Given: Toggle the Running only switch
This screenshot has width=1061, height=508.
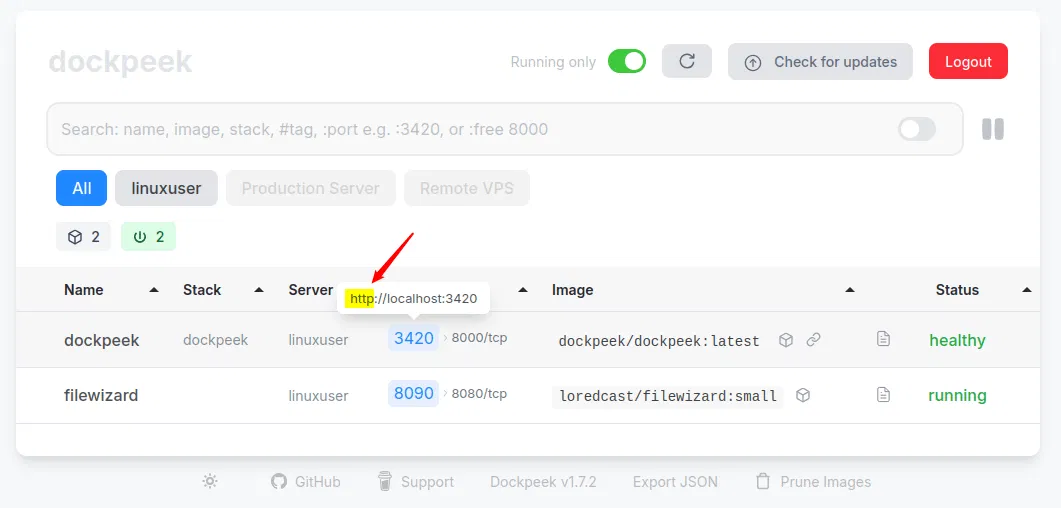Looking at the screenshot, I should click(627, 62).
